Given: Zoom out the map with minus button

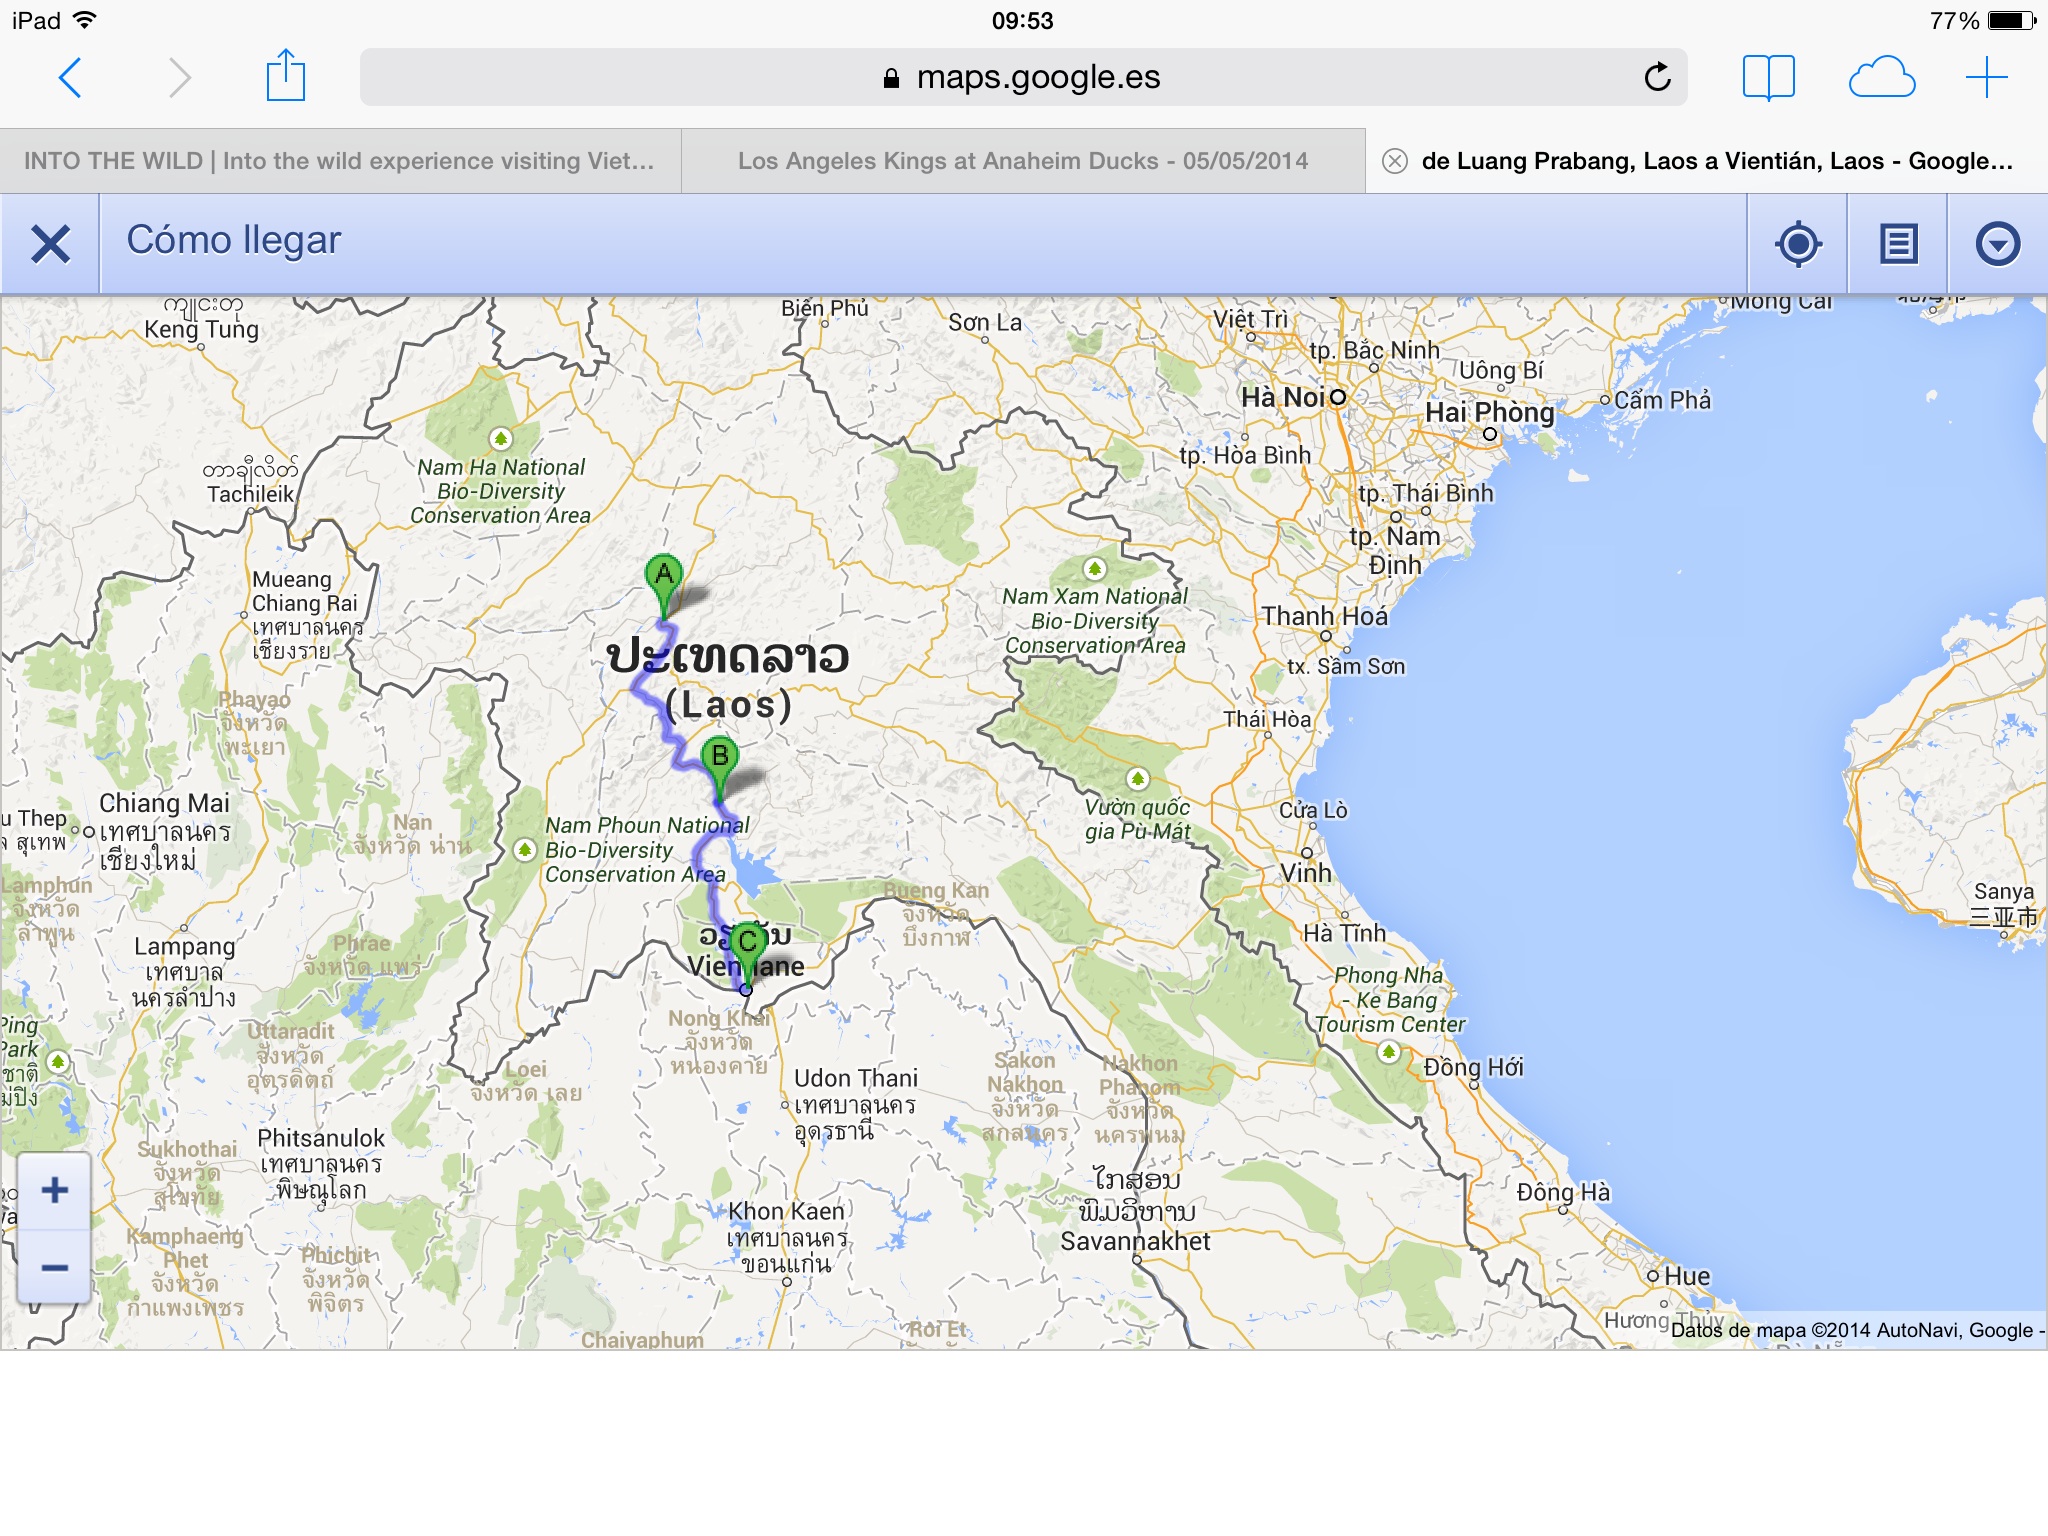Looking at the screenshot, I should (55, 1267).
